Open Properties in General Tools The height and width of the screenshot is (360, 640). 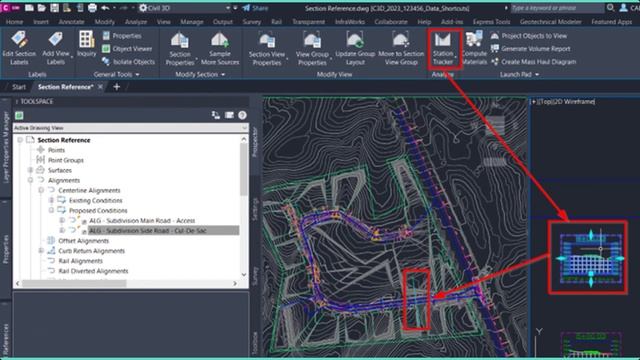click(122, 36)
